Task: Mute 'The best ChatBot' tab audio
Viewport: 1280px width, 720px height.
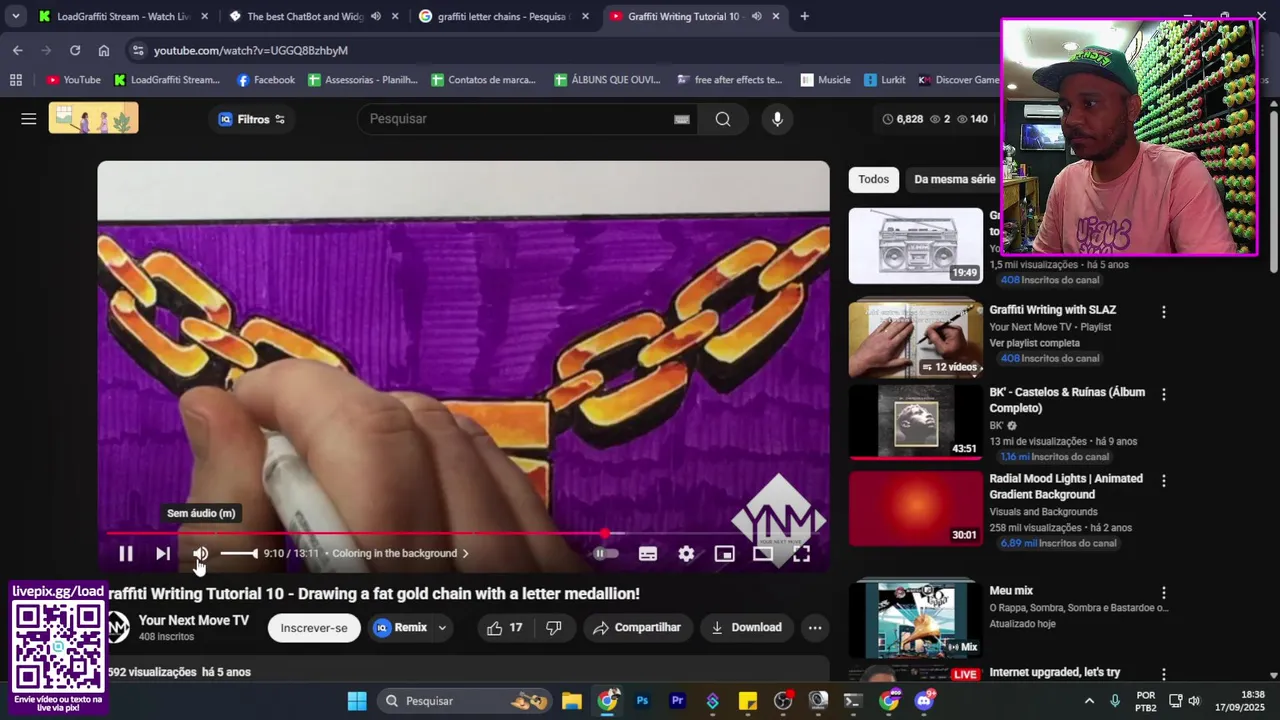Action: pos(376,16)
